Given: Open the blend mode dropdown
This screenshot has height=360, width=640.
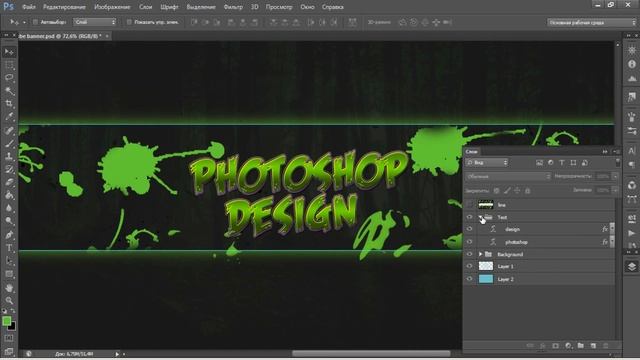Looking at the screenshot, I should (x=508, y=176).
